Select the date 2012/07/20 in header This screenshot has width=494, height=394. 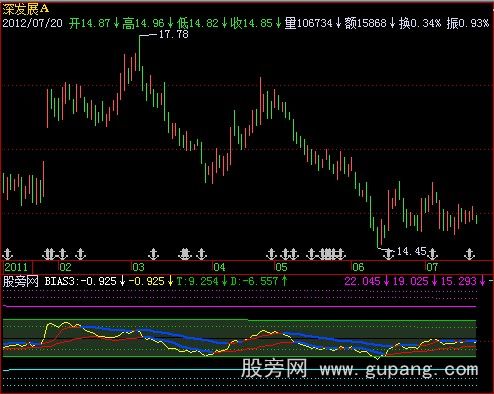click(32, 23)
